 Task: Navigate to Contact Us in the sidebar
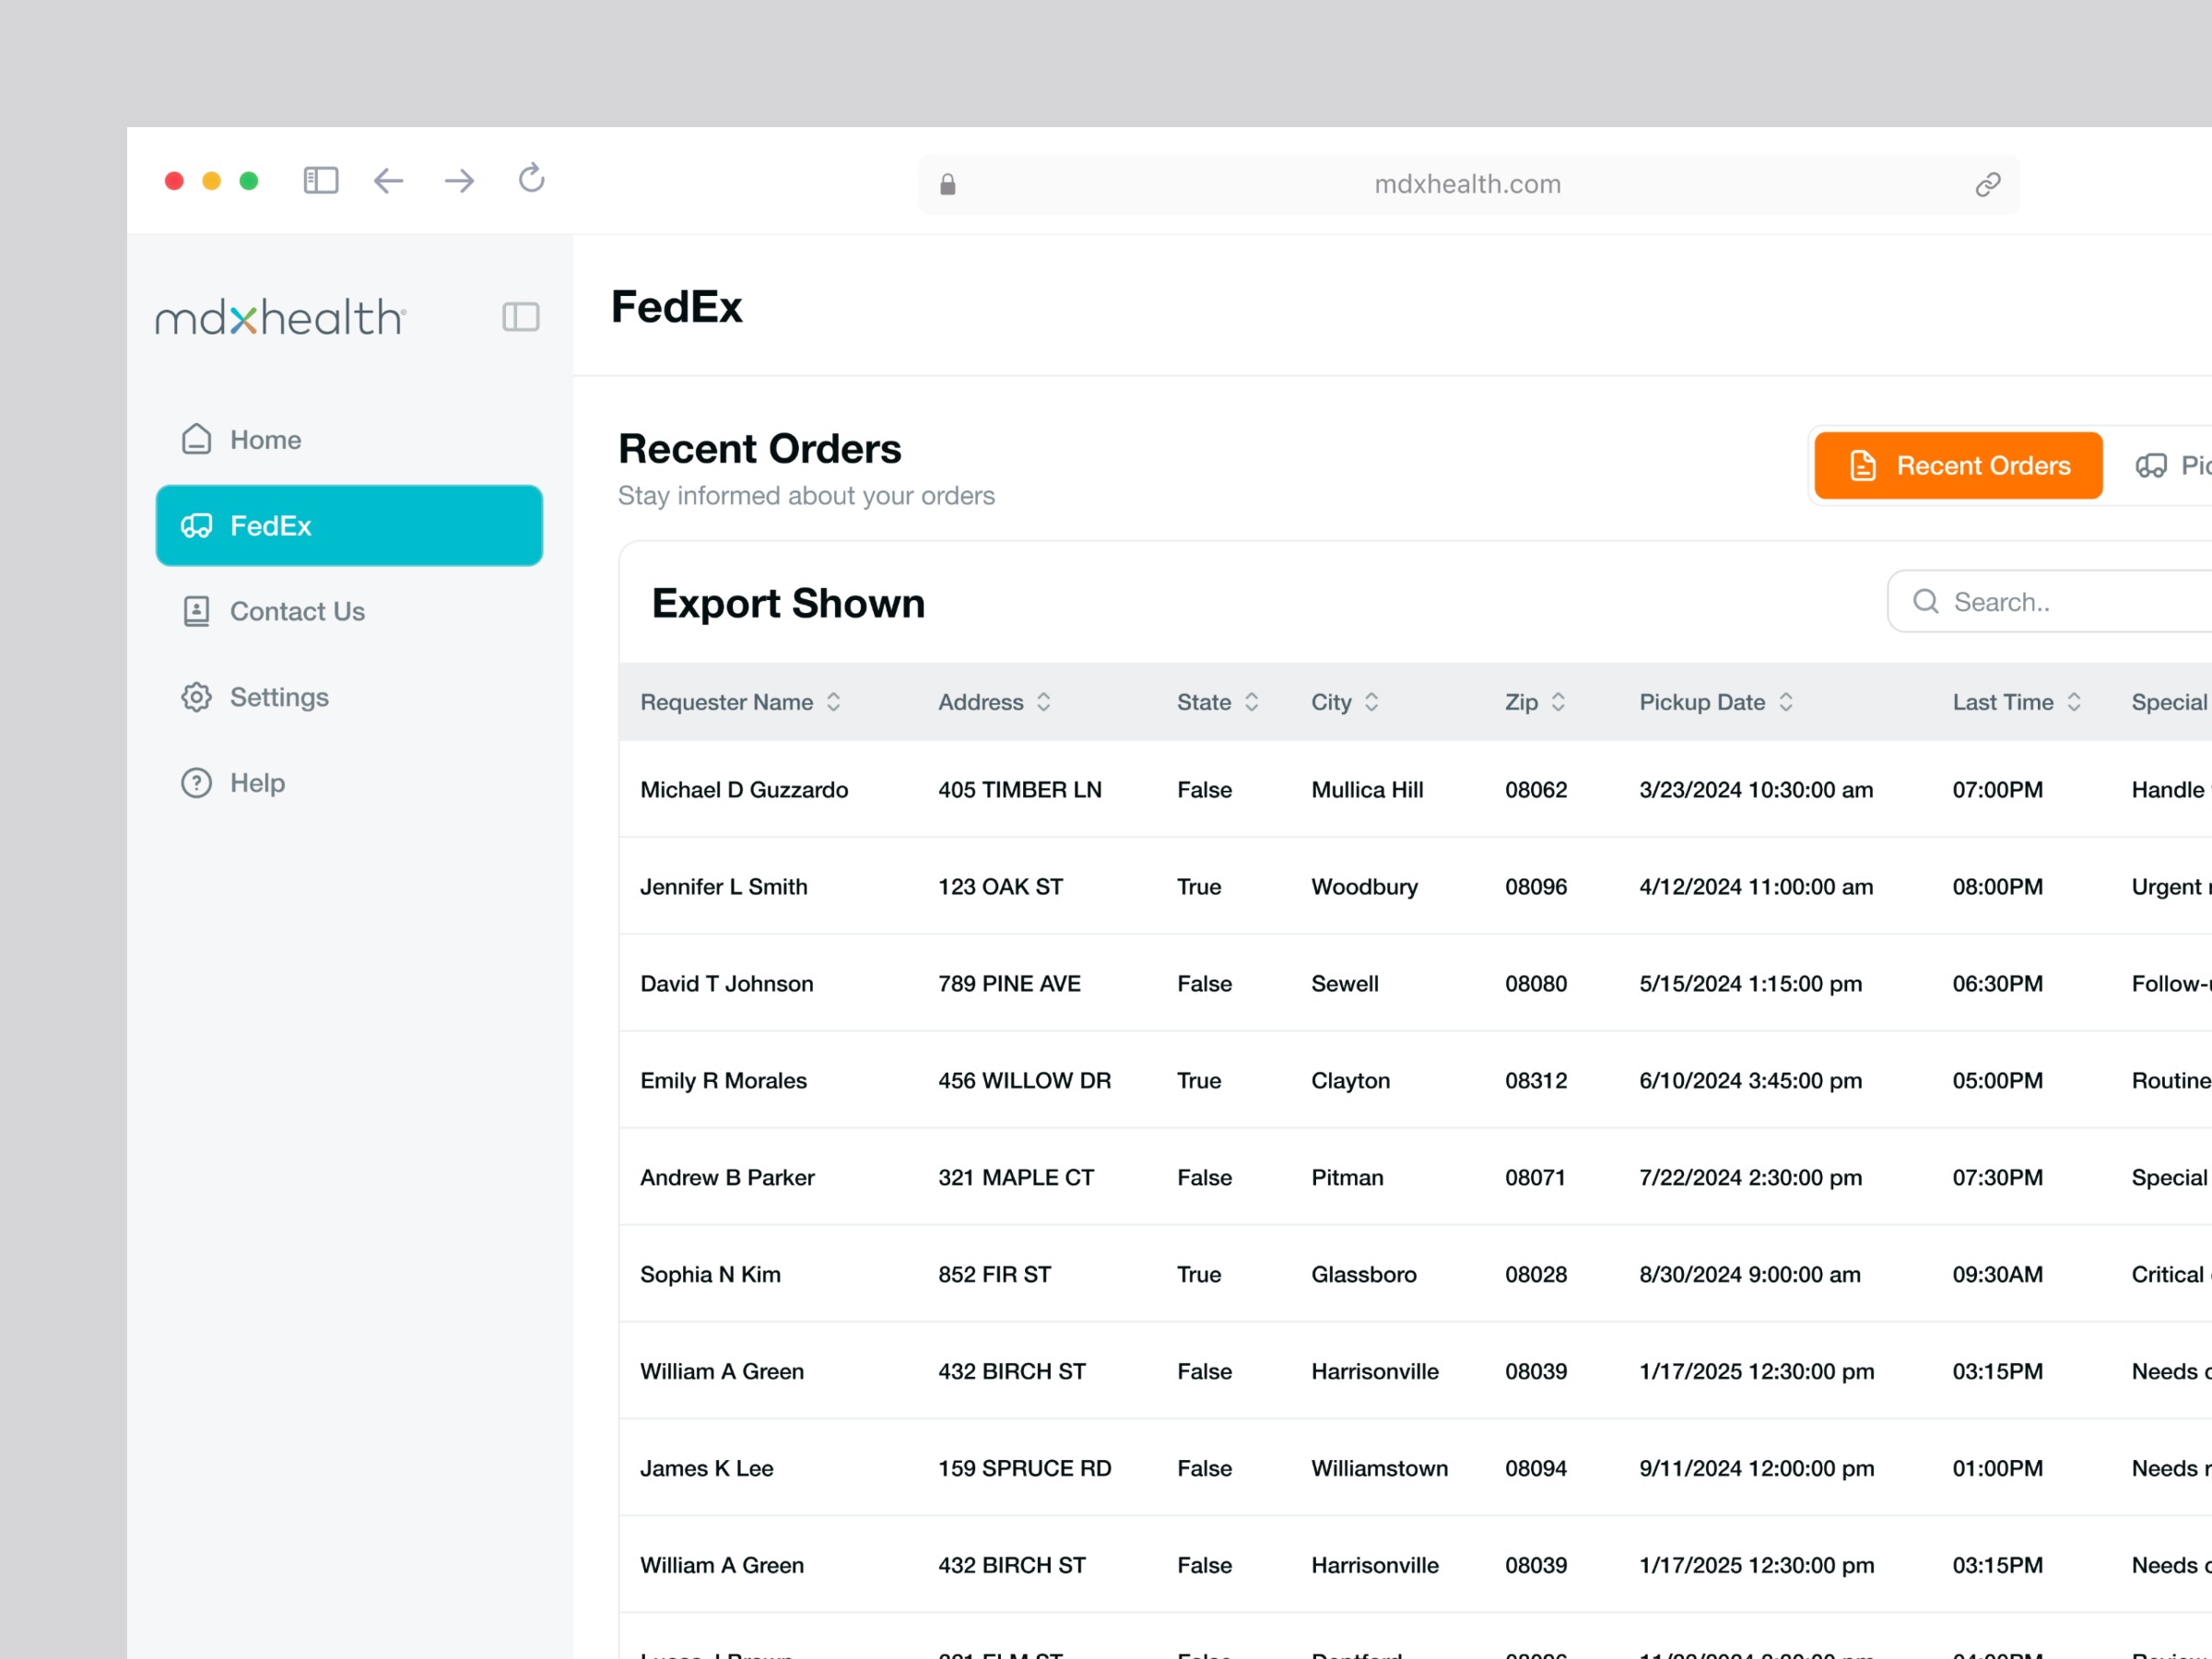coord(297,611)
